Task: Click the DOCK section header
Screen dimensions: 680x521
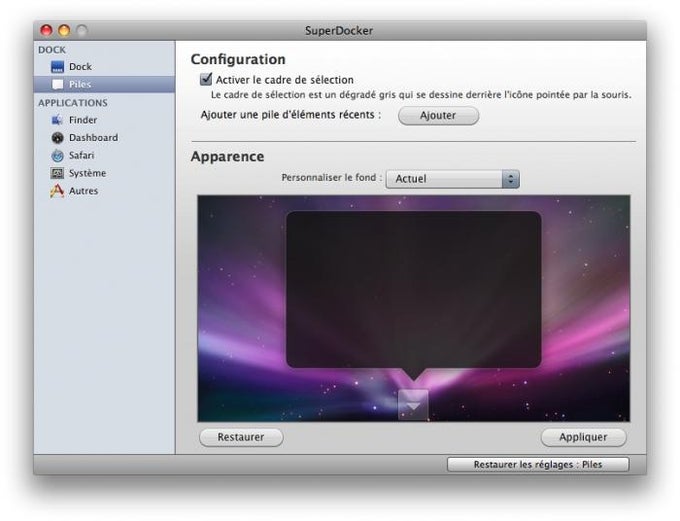Action: tap(52, 50)
